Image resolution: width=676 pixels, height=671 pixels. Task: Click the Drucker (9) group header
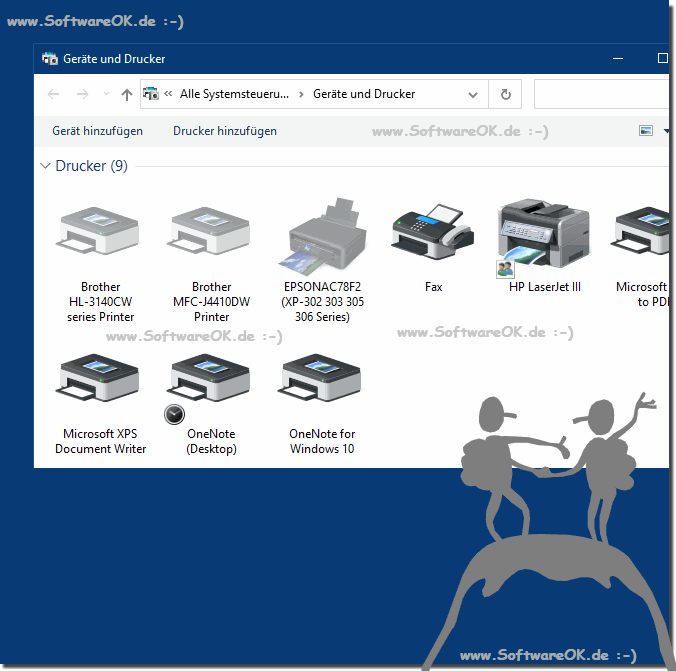click(x=91, y=166)
